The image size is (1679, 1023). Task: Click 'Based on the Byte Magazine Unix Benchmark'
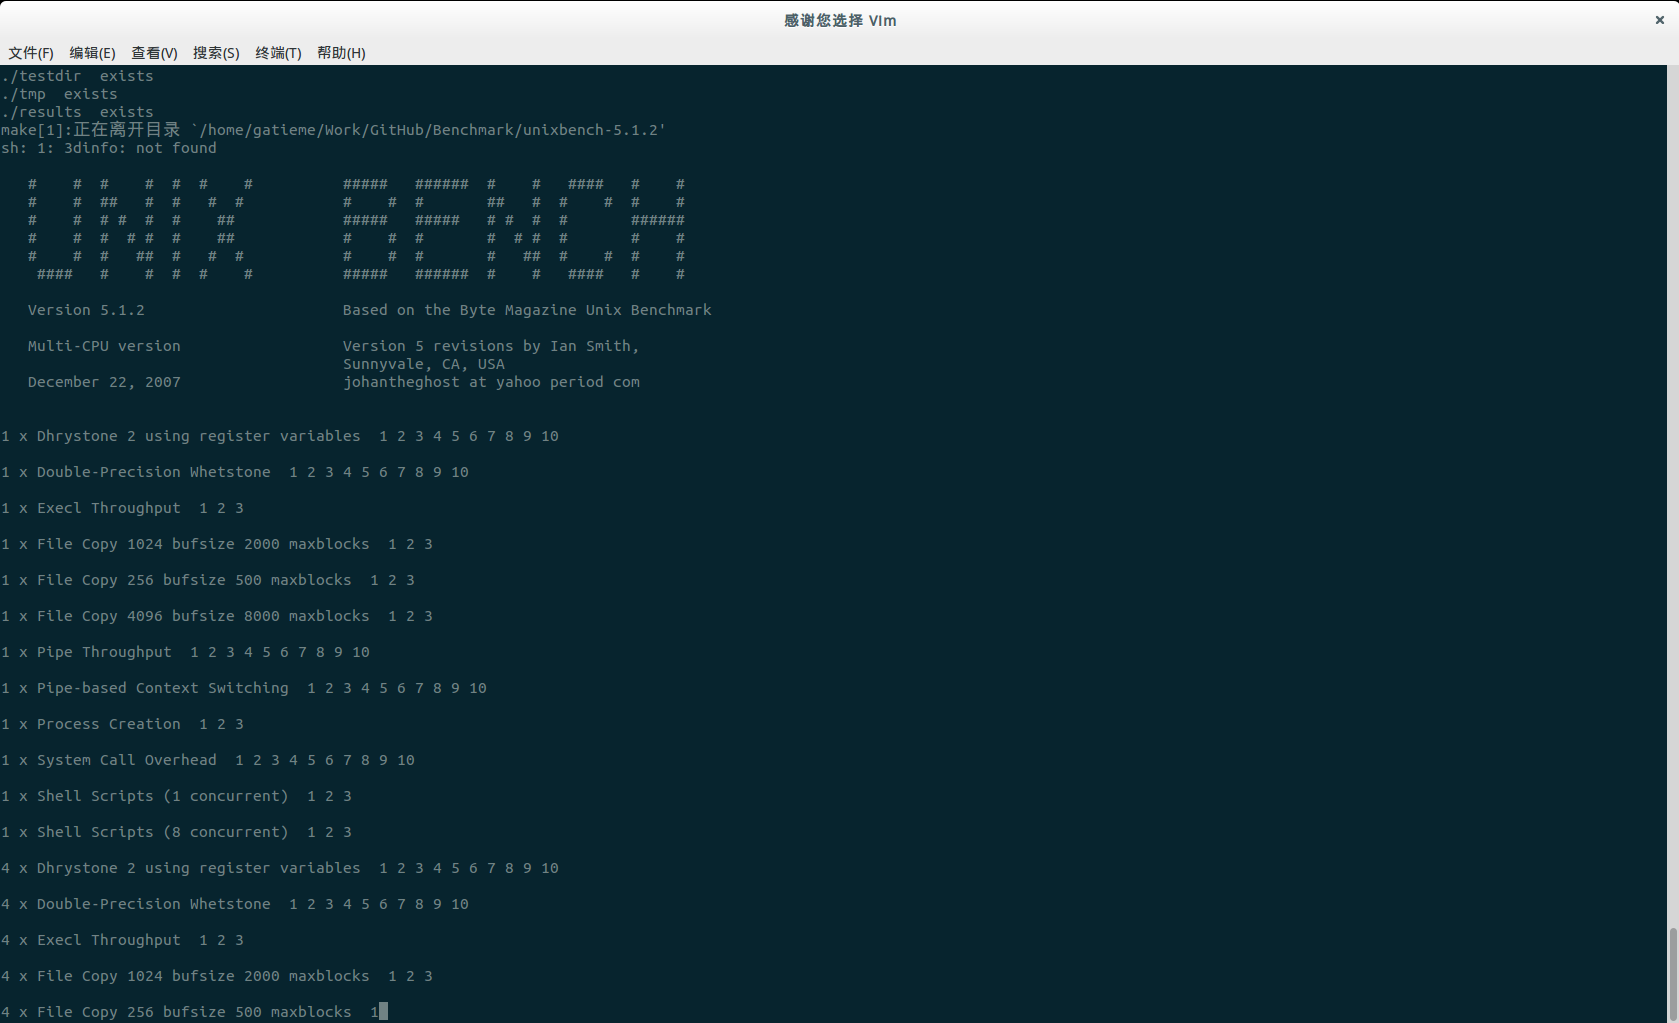click(x=527, y=310)
